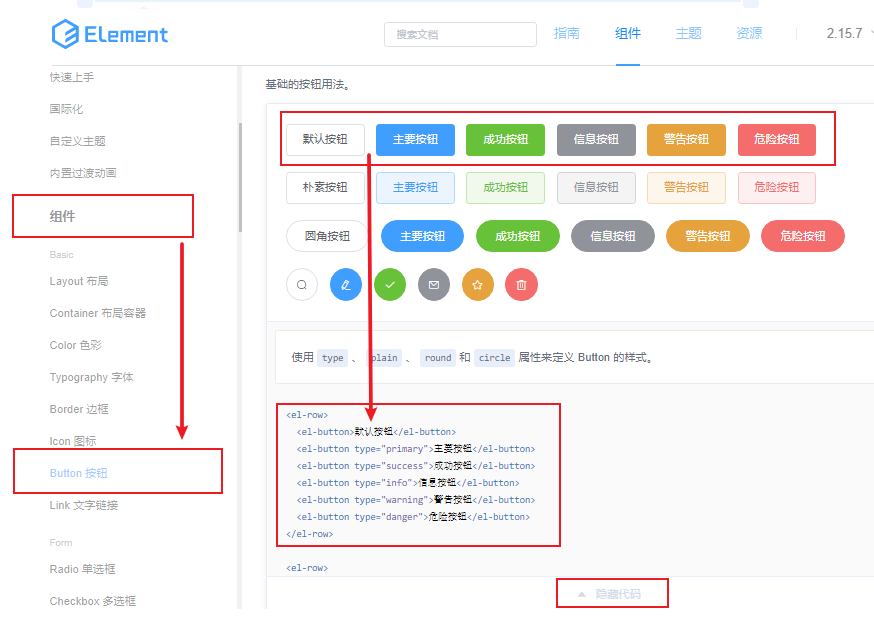Open the 2.15.7 version dropdown
This screenshot has width=874, height=630.
849,33
